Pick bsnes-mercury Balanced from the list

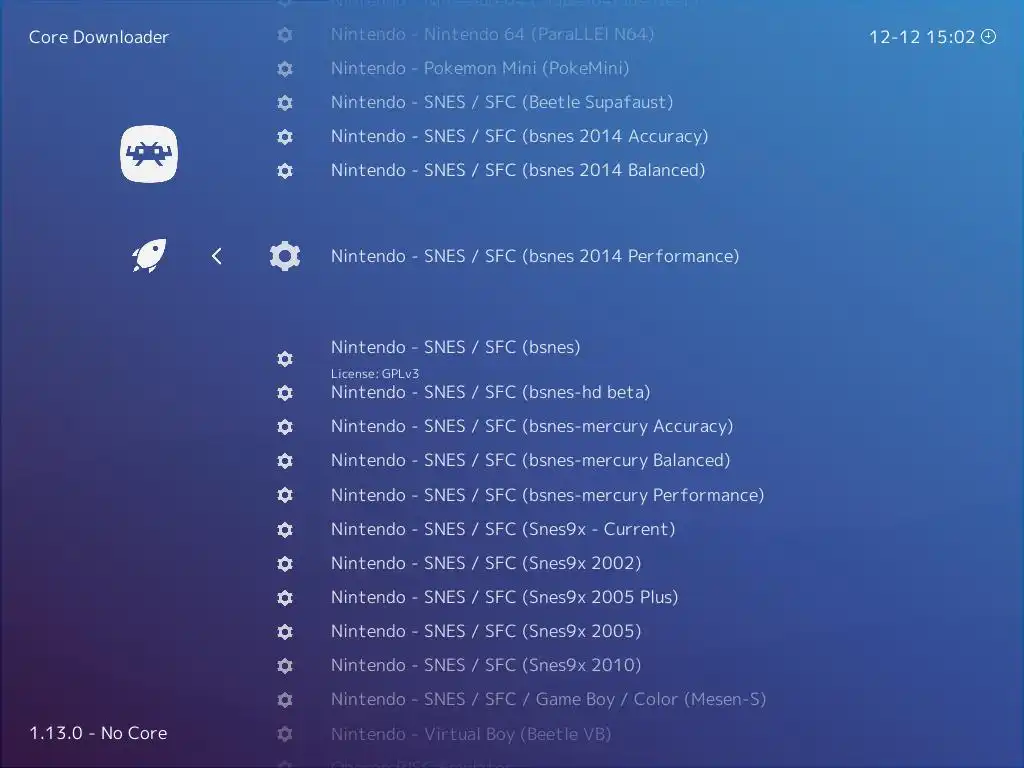click(530, 460)
